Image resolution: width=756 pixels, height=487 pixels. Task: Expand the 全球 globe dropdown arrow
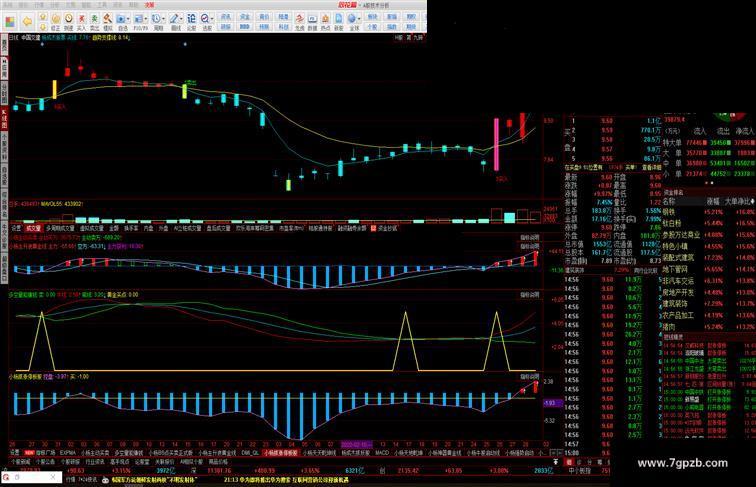coord(360,19)
